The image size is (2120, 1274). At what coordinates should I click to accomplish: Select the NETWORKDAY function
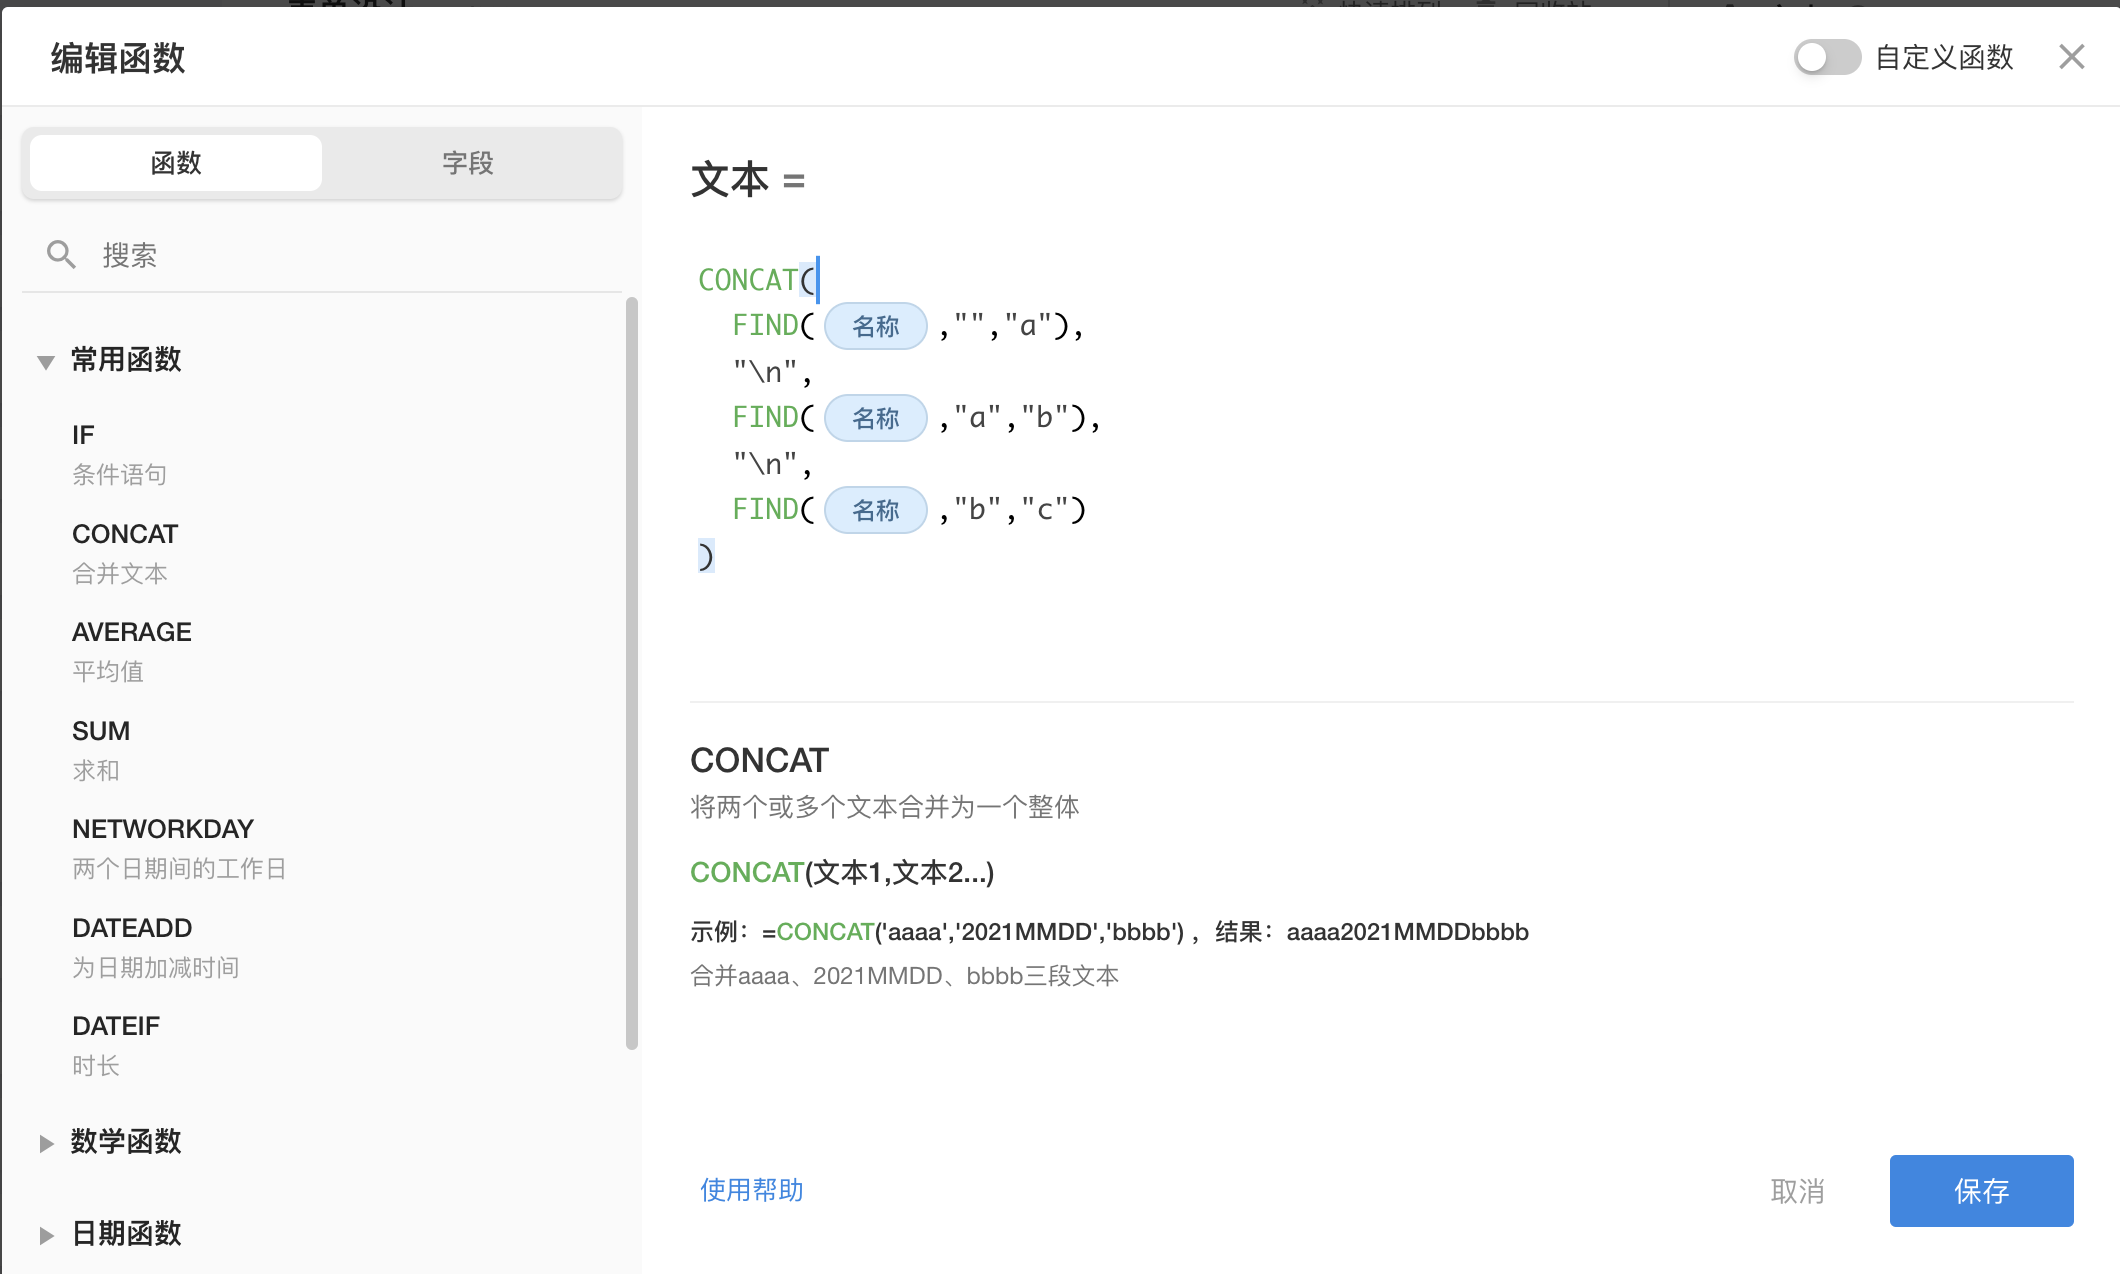[x=162, y=828]
